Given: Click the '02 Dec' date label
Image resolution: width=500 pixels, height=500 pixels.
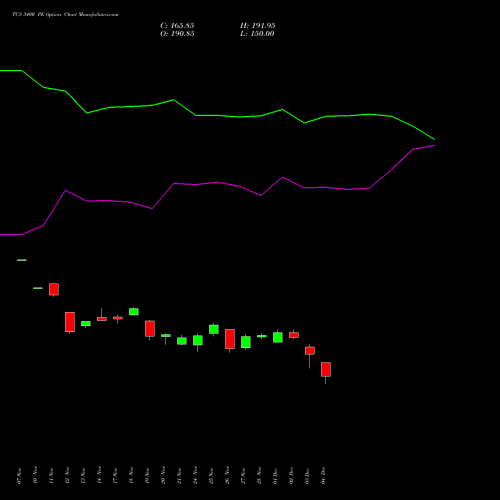Looking at the screenshot, I should tap(291, 476).
